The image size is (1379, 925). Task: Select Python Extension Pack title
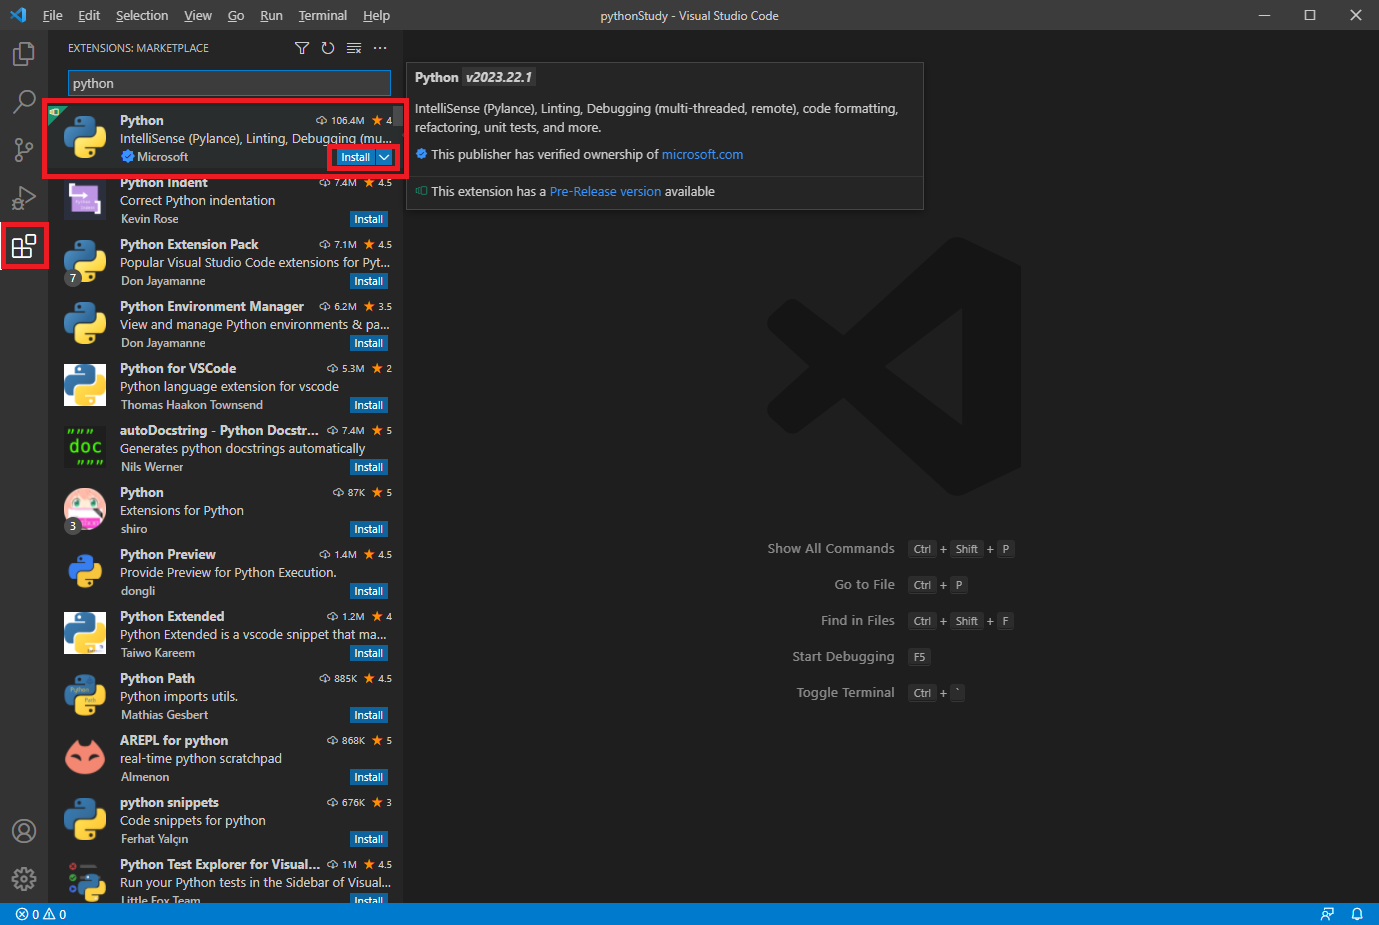click(189, 244)
